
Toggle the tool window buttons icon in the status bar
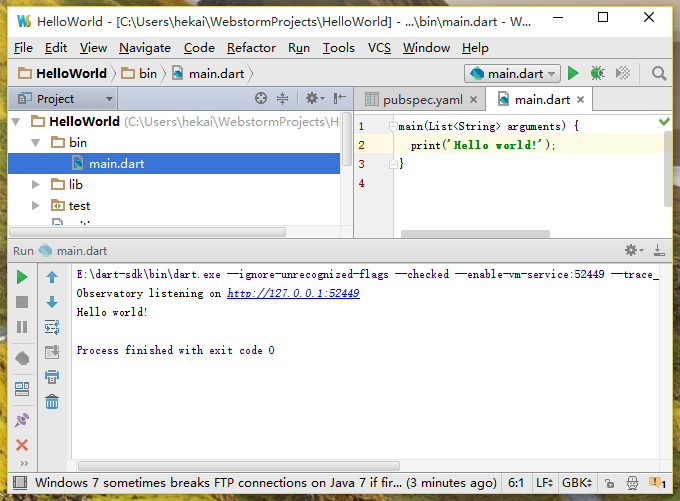[20, 482]
